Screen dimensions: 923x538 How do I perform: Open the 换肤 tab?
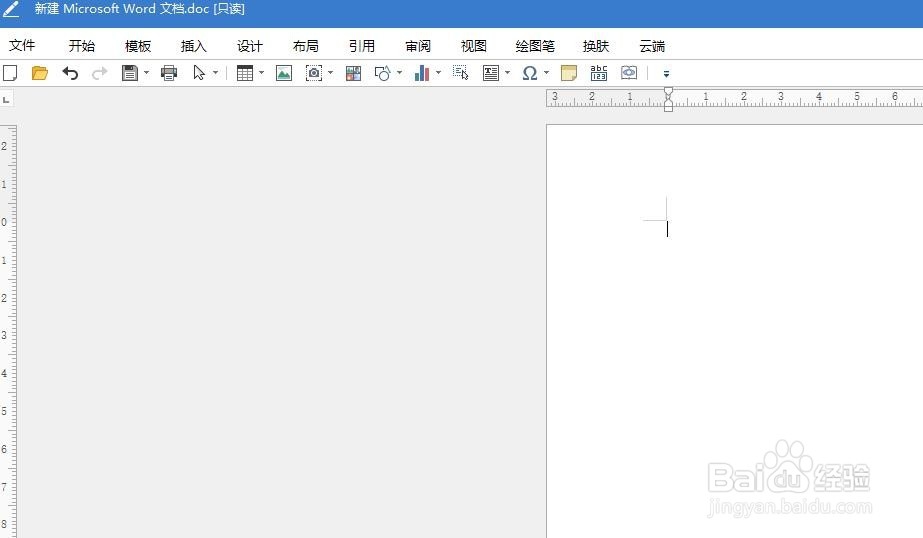pos(596,45)
